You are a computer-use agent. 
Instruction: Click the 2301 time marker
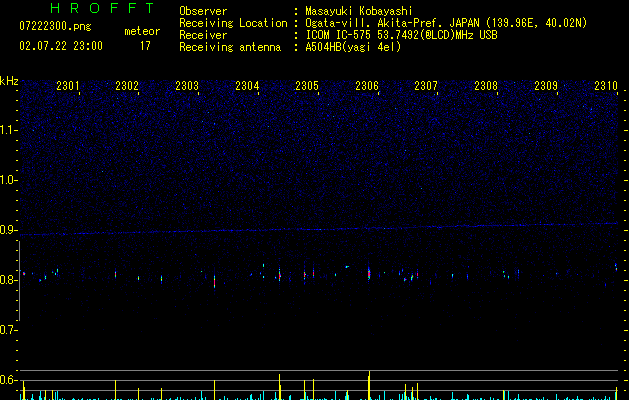click(x=67, y=86)
